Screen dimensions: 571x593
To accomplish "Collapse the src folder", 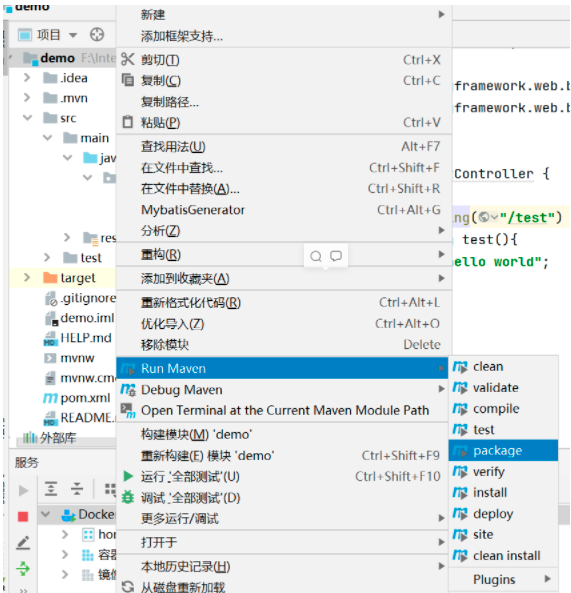I will (x=27, y=118).
